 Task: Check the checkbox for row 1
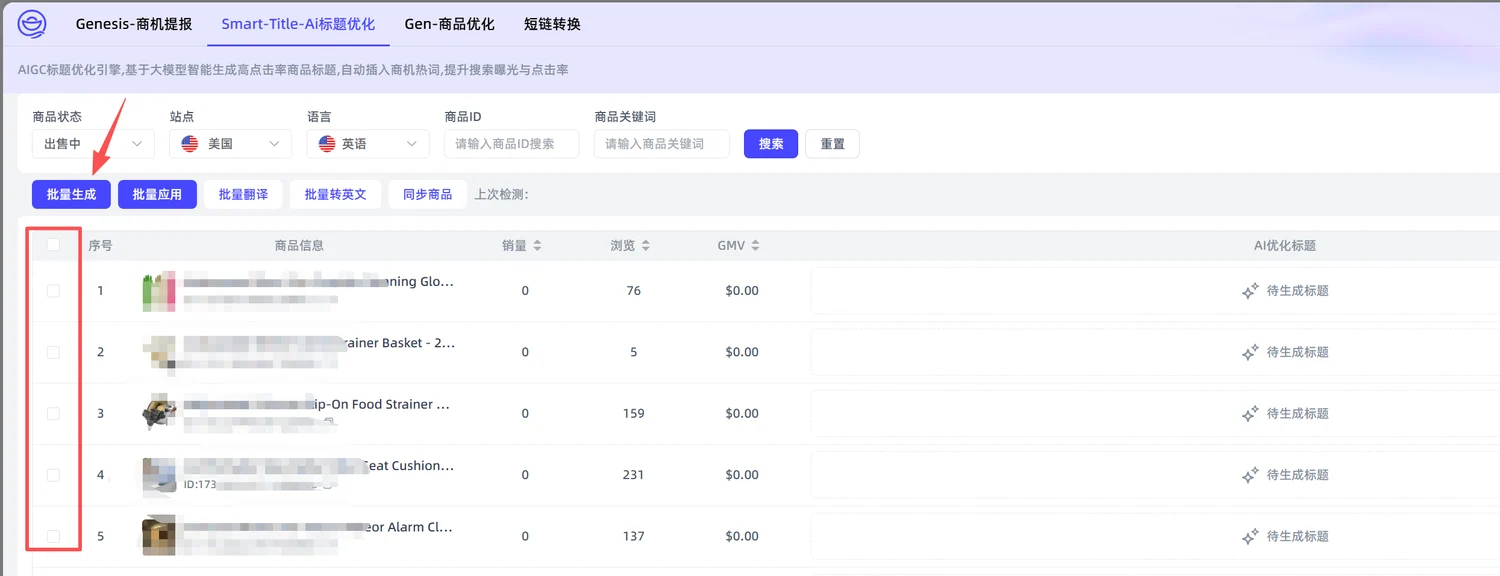click(x=54, y=291)
